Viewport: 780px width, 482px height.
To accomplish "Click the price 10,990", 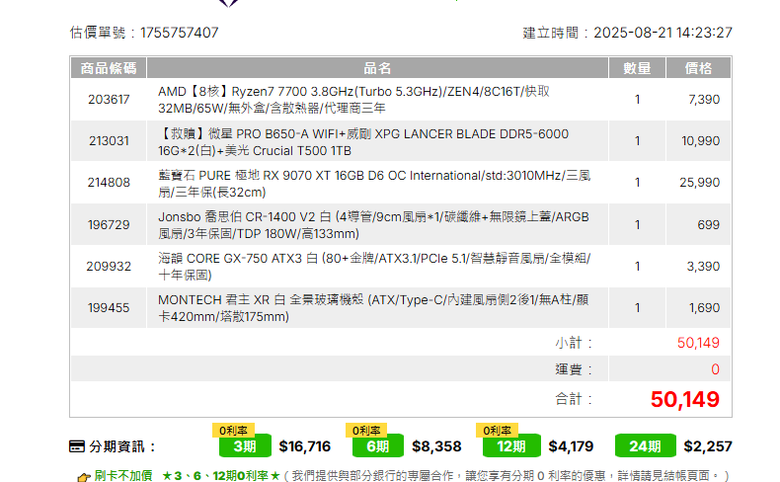I will pos(700,141).
